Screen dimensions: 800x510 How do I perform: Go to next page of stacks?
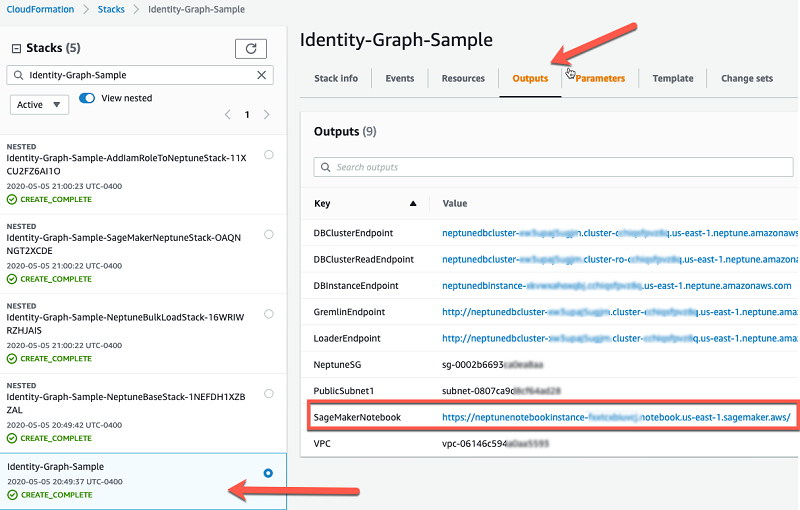point(266,115)
